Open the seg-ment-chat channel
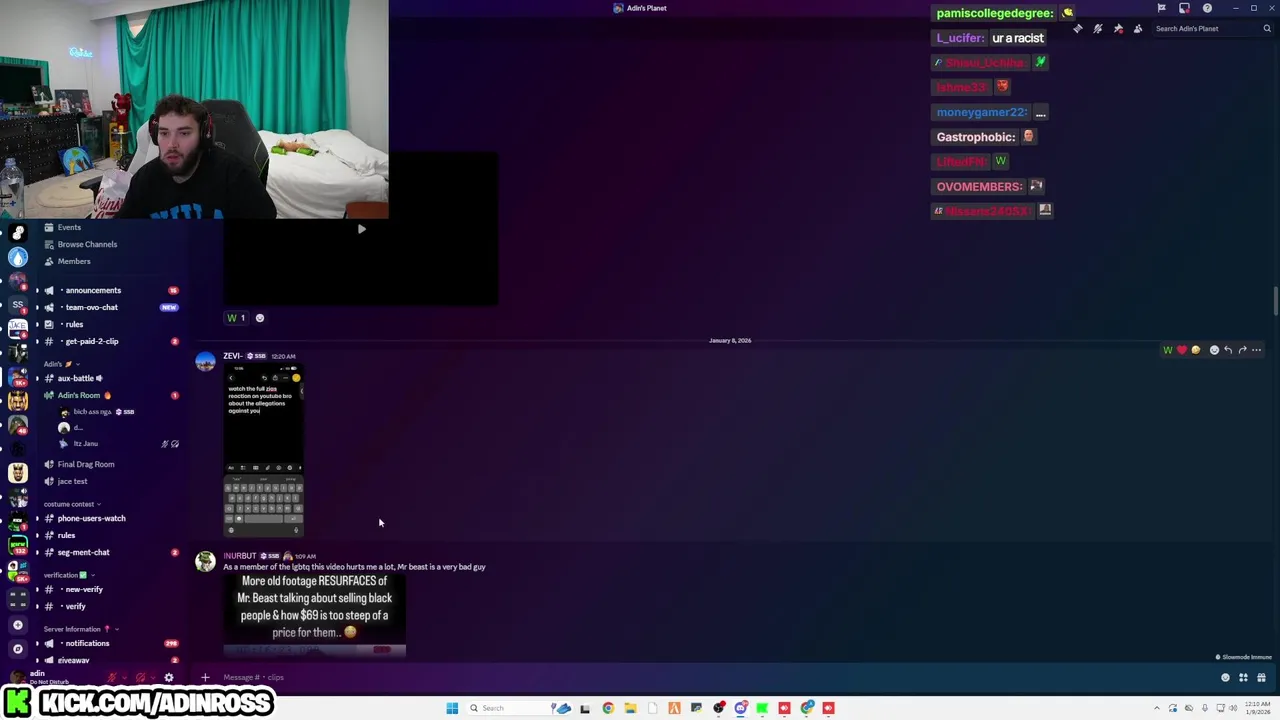The height and width of the screenshot is (720, 1280). [x=83, y=552]
